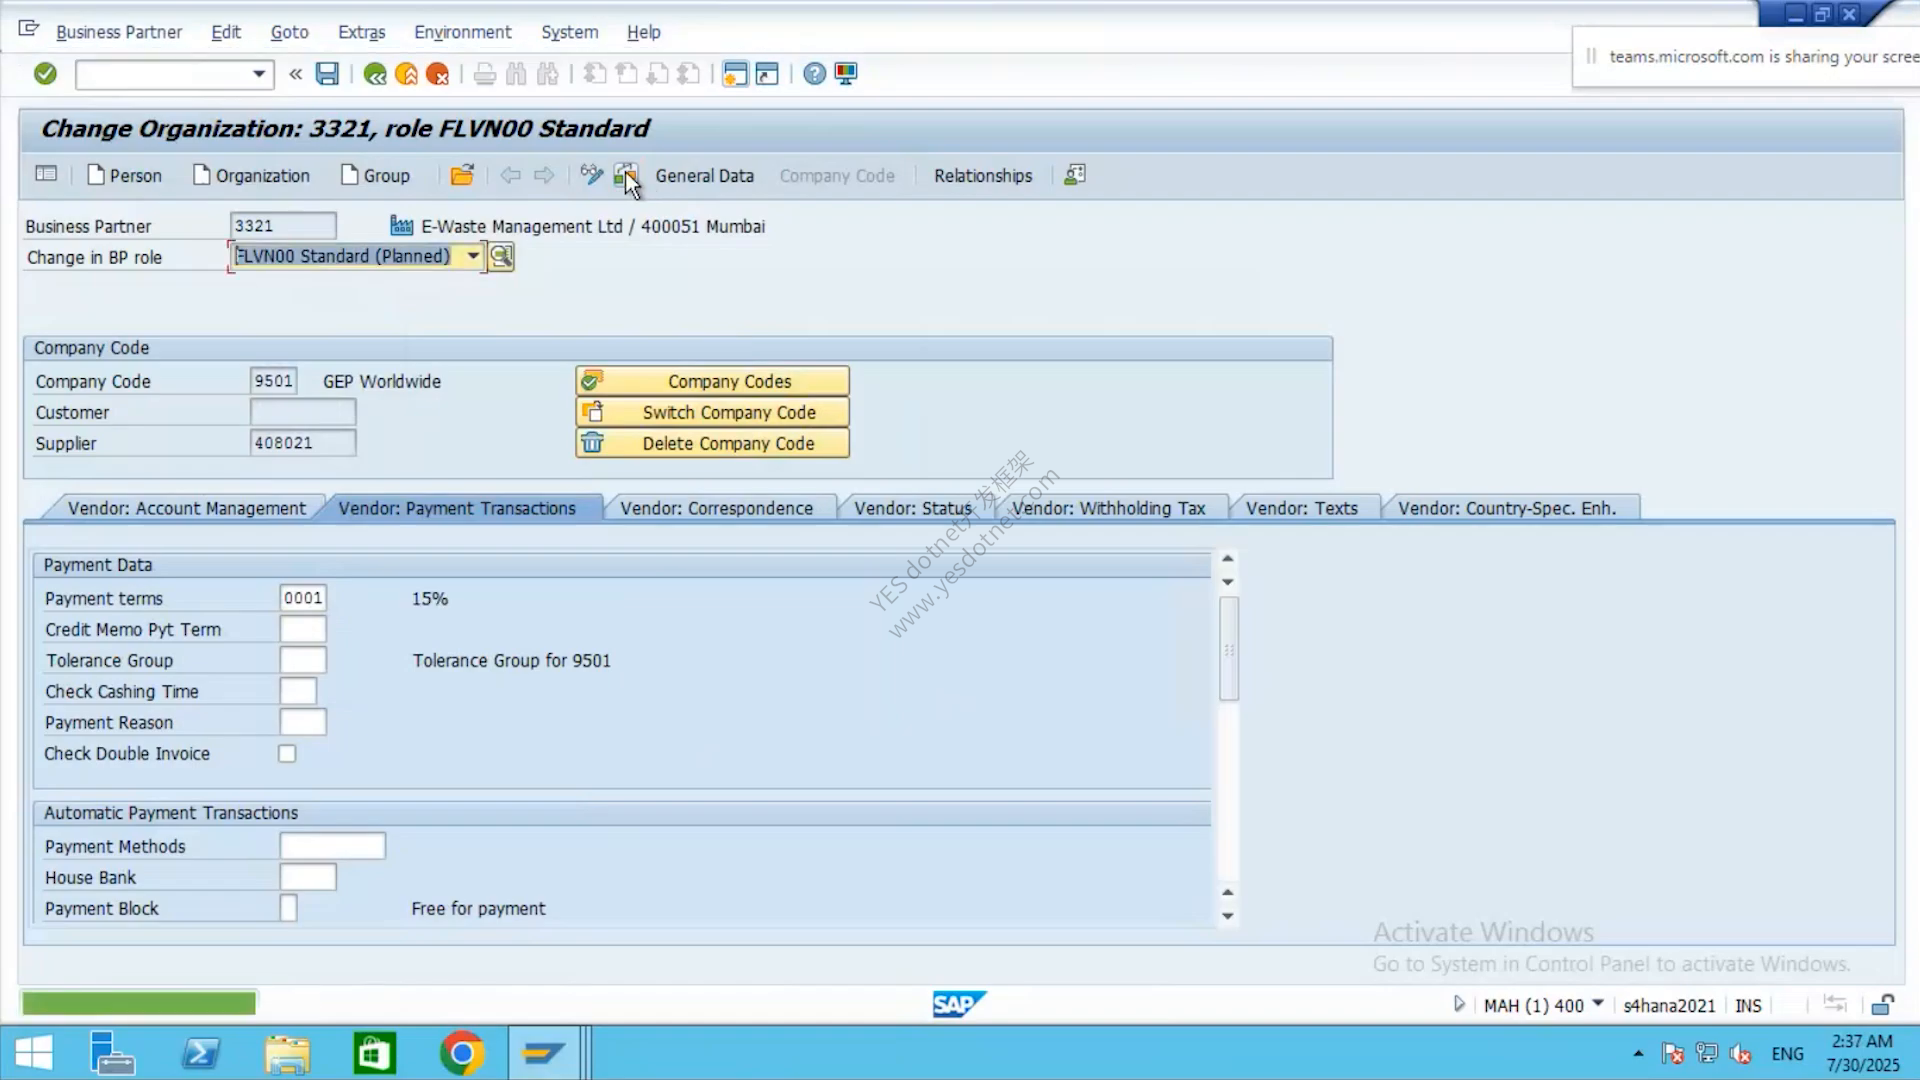
Task: Click the red Cancel icon in toolbar
Action: tap(437, 74)
